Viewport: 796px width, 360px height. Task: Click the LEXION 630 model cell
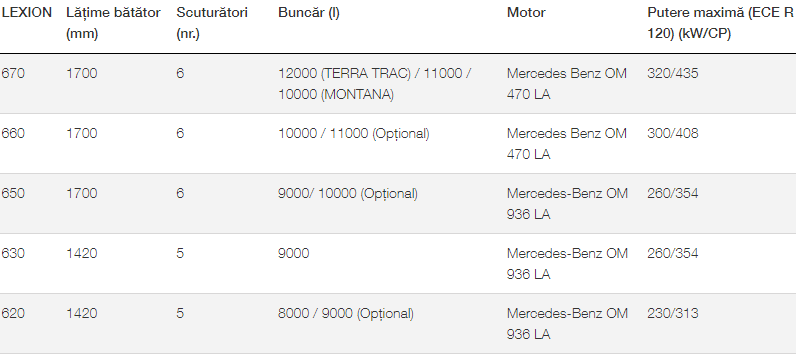(13, 253)
